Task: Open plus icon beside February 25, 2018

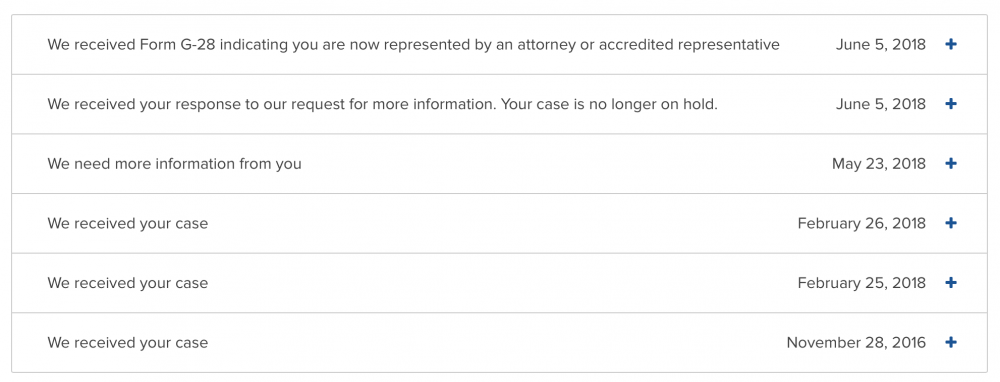Action: [951, 283]
